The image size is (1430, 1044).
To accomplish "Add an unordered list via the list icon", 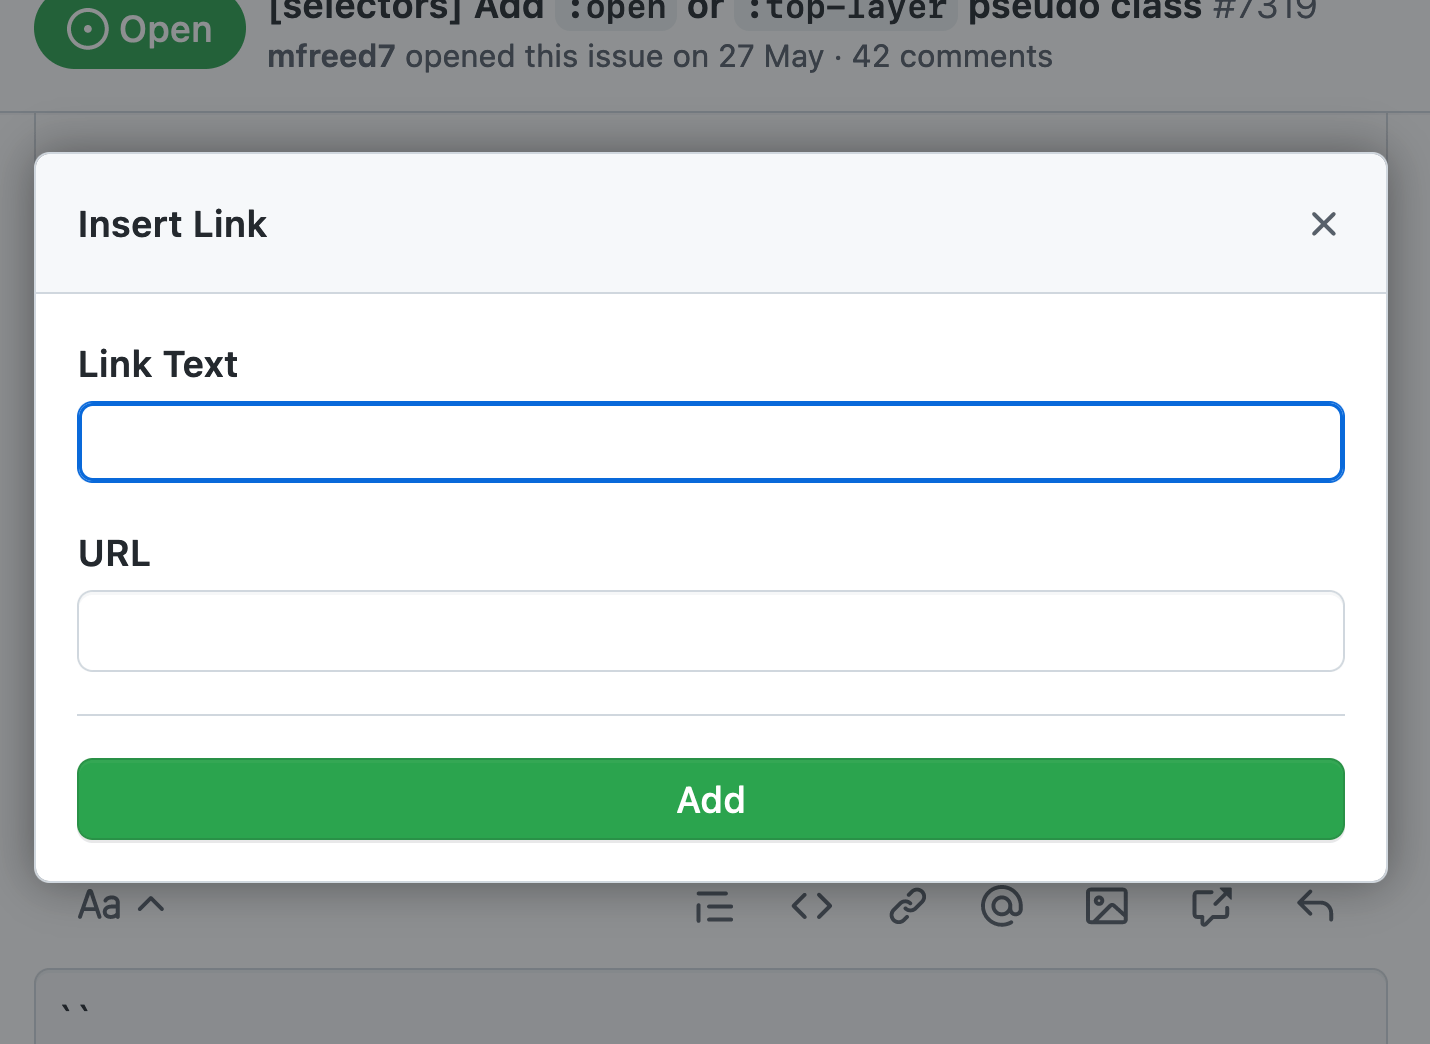I will 714,906.
